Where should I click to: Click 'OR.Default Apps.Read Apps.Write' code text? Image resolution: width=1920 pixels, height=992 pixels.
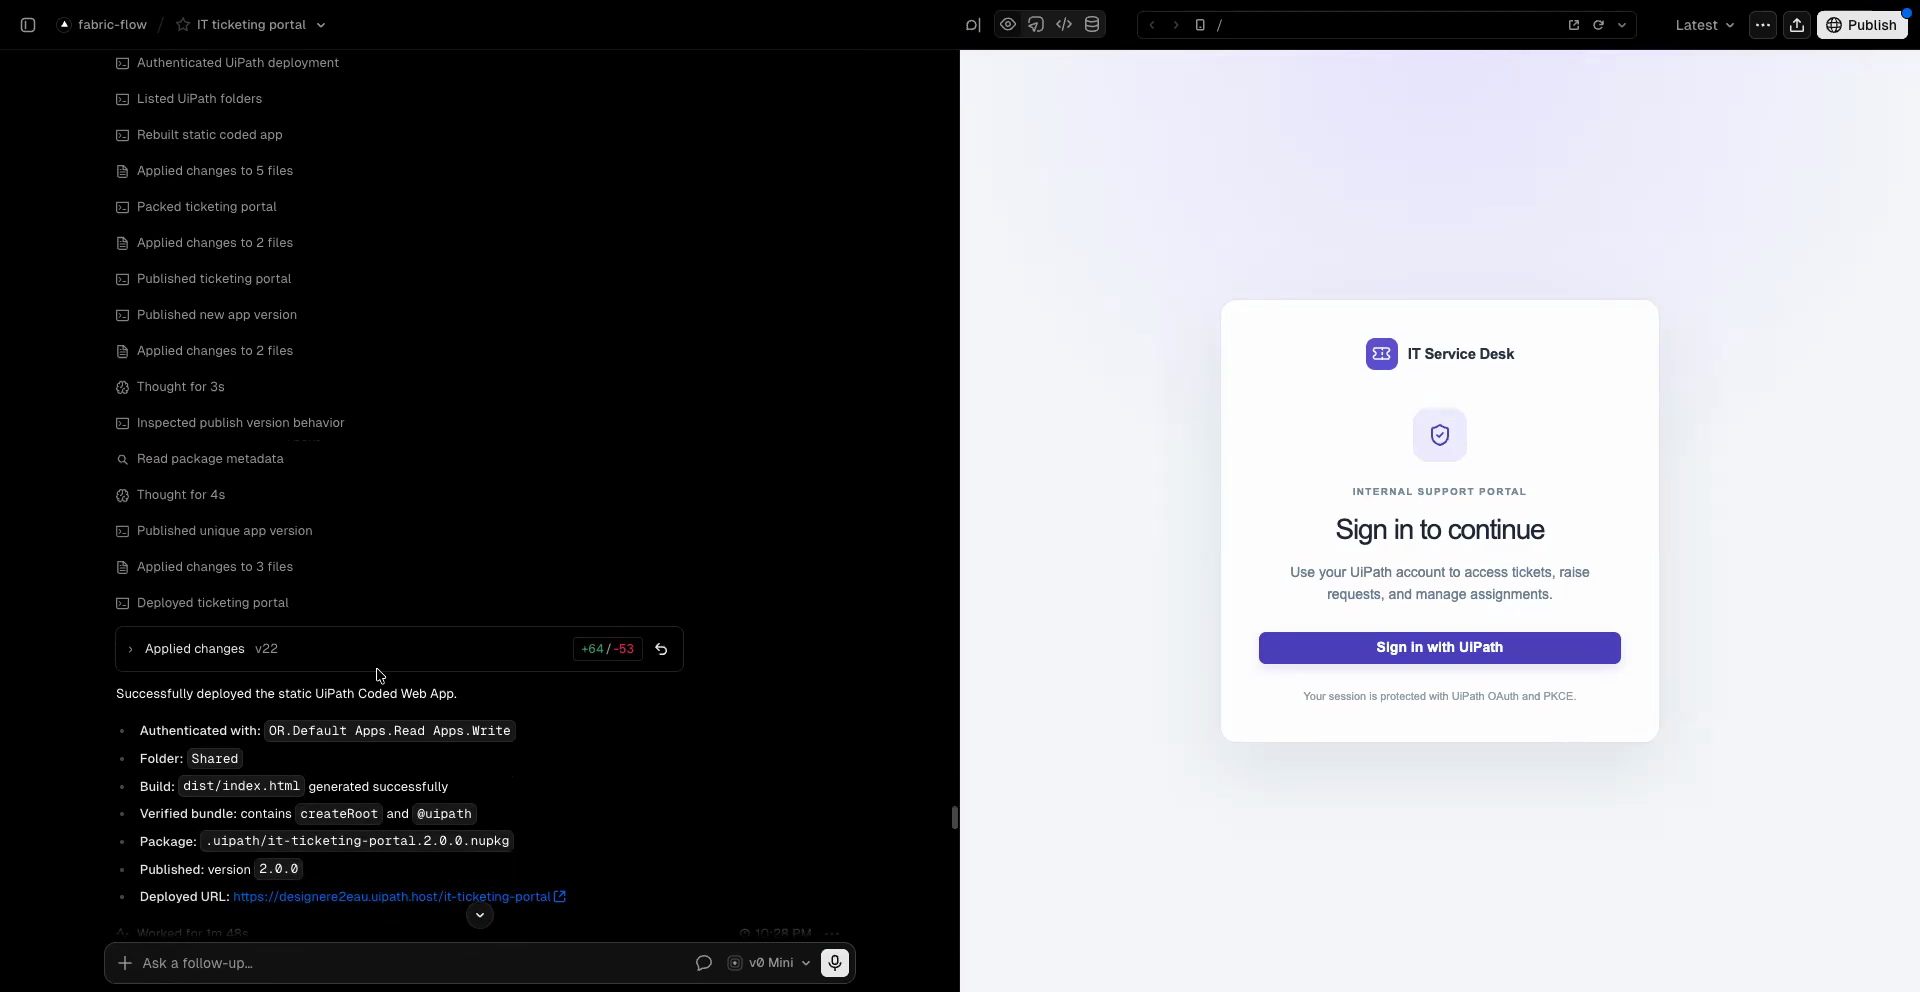coord(390,731)
